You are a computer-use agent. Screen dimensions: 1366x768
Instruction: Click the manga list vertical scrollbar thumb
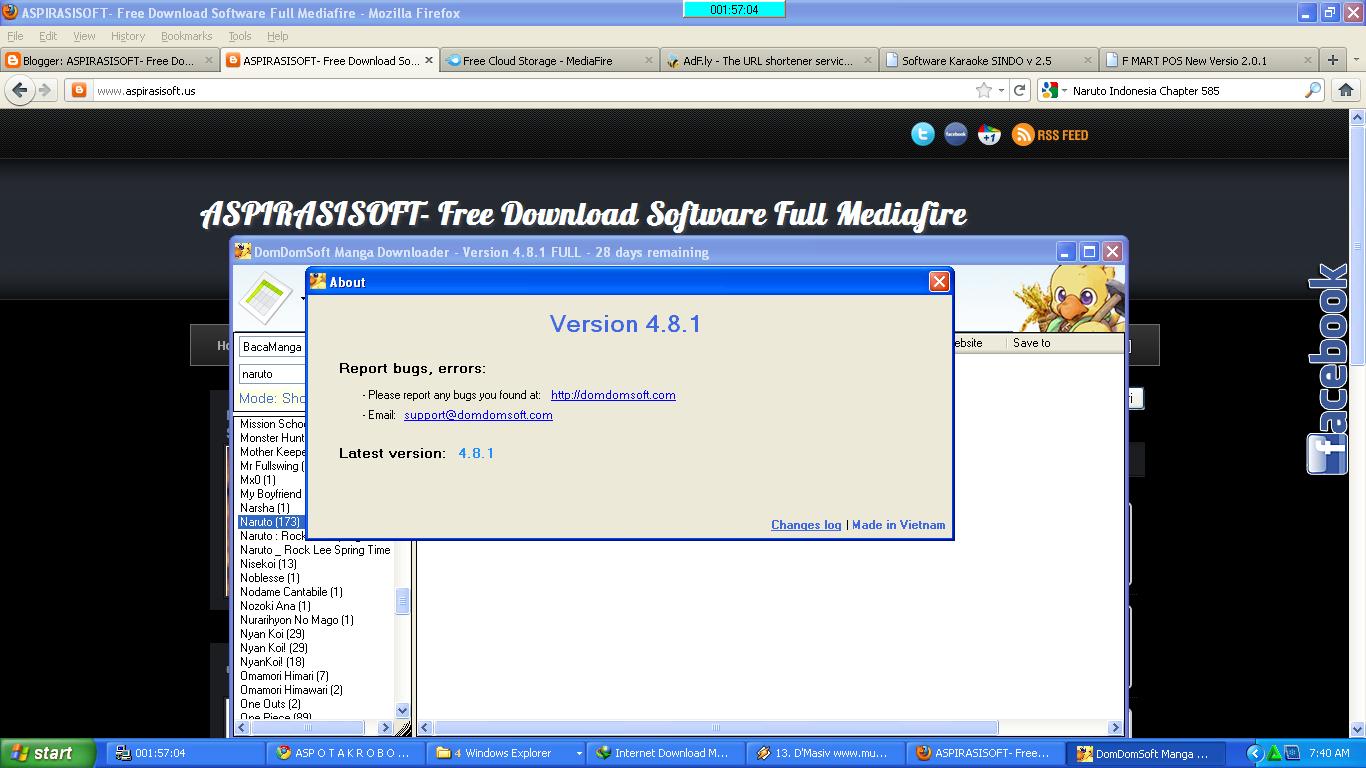[403, 601]
